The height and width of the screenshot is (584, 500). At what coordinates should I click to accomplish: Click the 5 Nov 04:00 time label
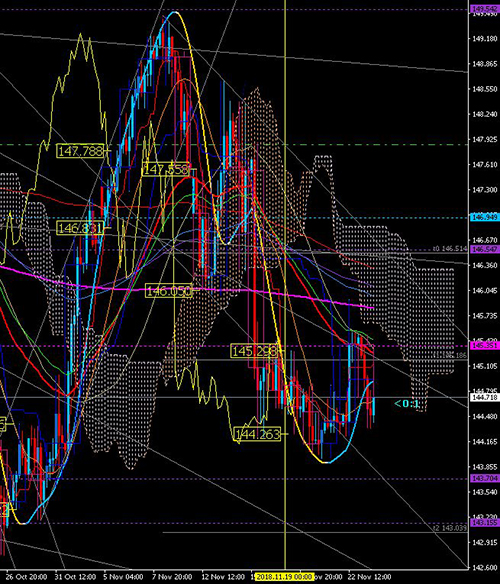123,577
